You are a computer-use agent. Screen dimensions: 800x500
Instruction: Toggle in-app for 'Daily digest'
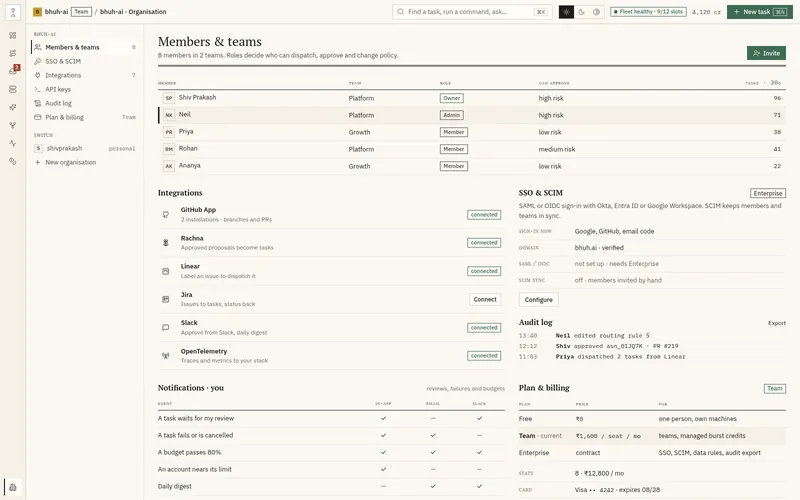[x=384, y=486]
